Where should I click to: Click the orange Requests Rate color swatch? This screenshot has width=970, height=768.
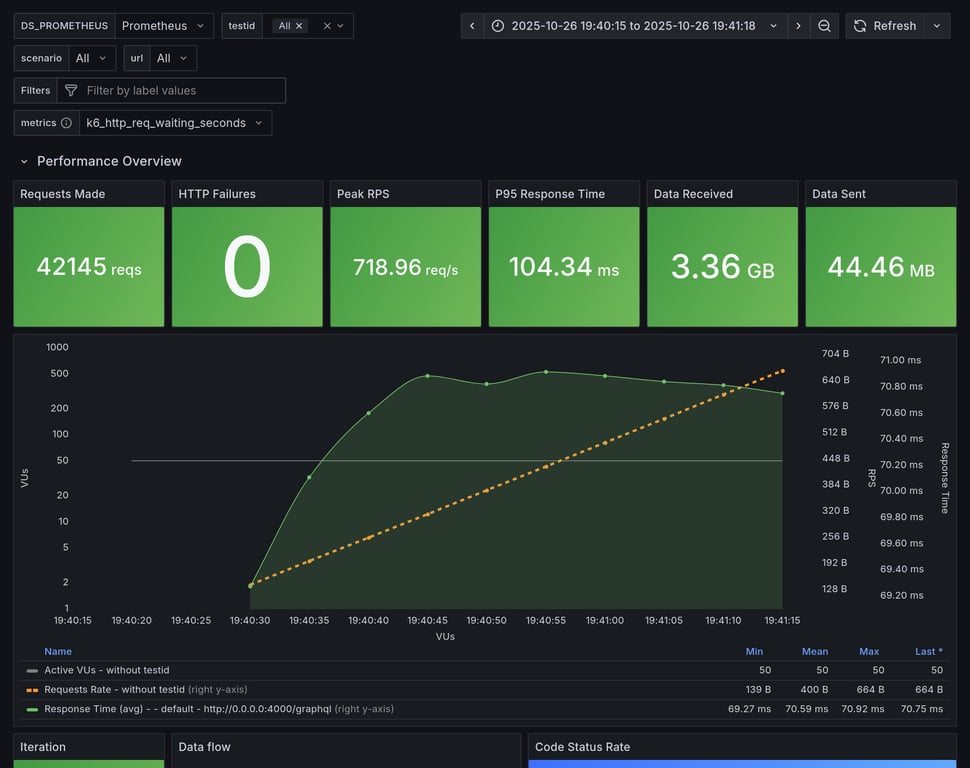point(32,689)
